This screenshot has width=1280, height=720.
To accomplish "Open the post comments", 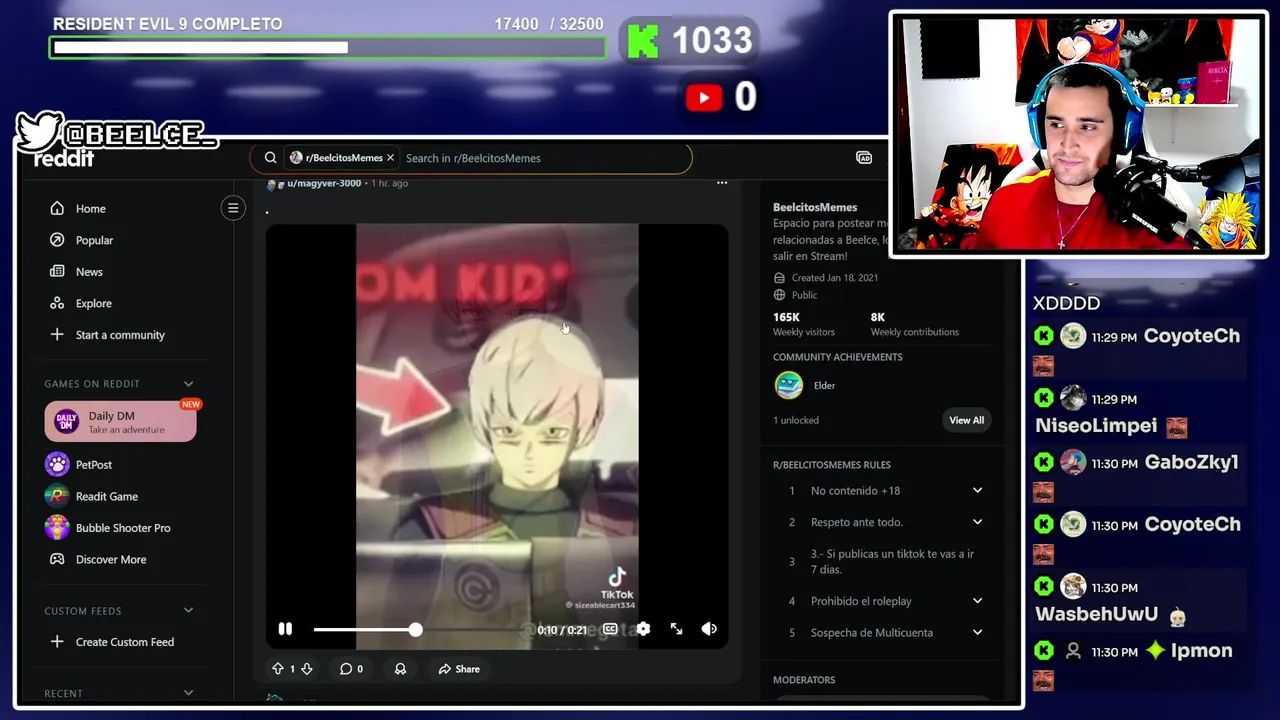I will pos(351,669).
